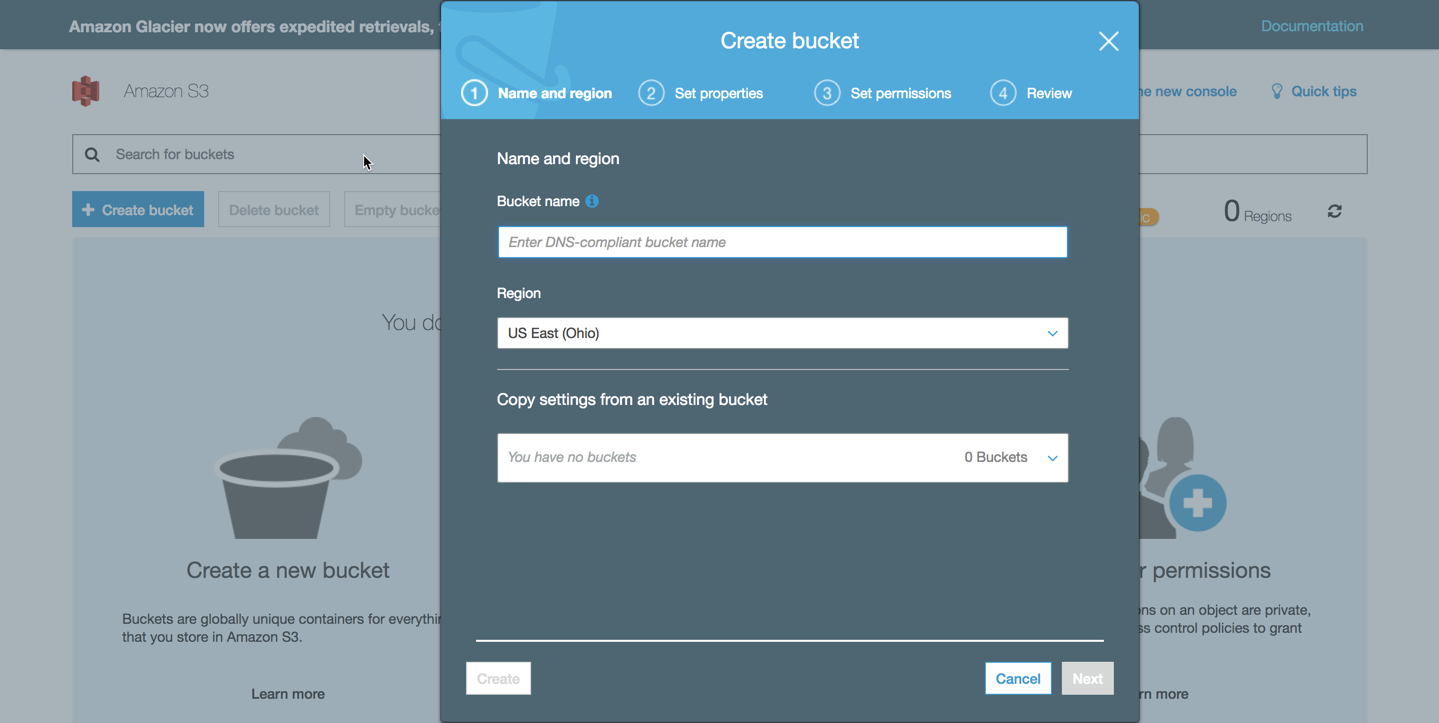Open the Bucket name info tooltip icon
Viewport: 1439px width, 723px height.
coord(592,201)
